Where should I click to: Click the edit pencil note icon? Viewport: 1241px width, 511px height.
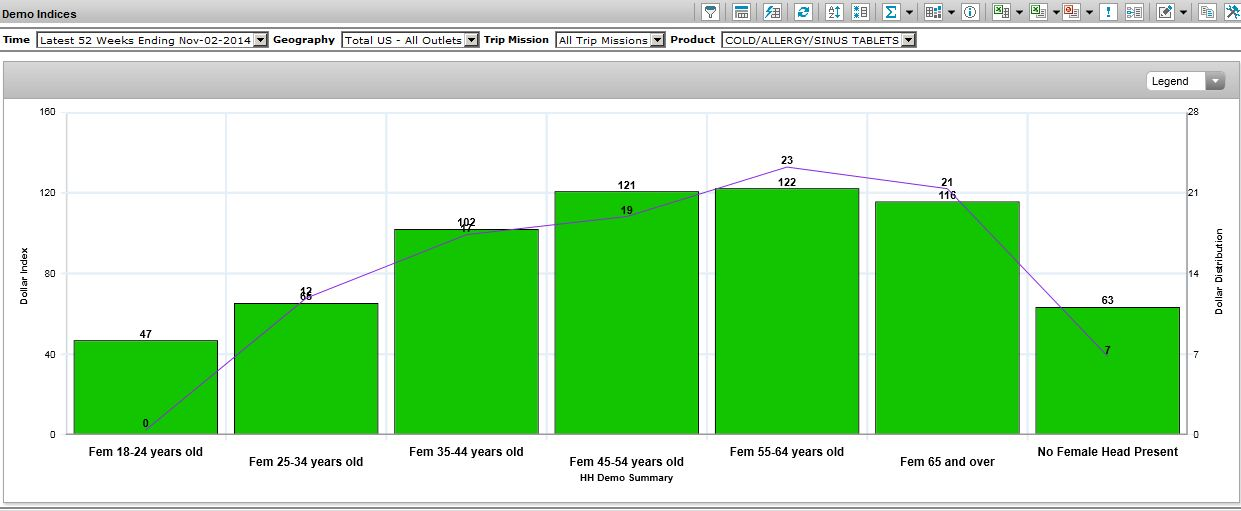(1164, 12)
